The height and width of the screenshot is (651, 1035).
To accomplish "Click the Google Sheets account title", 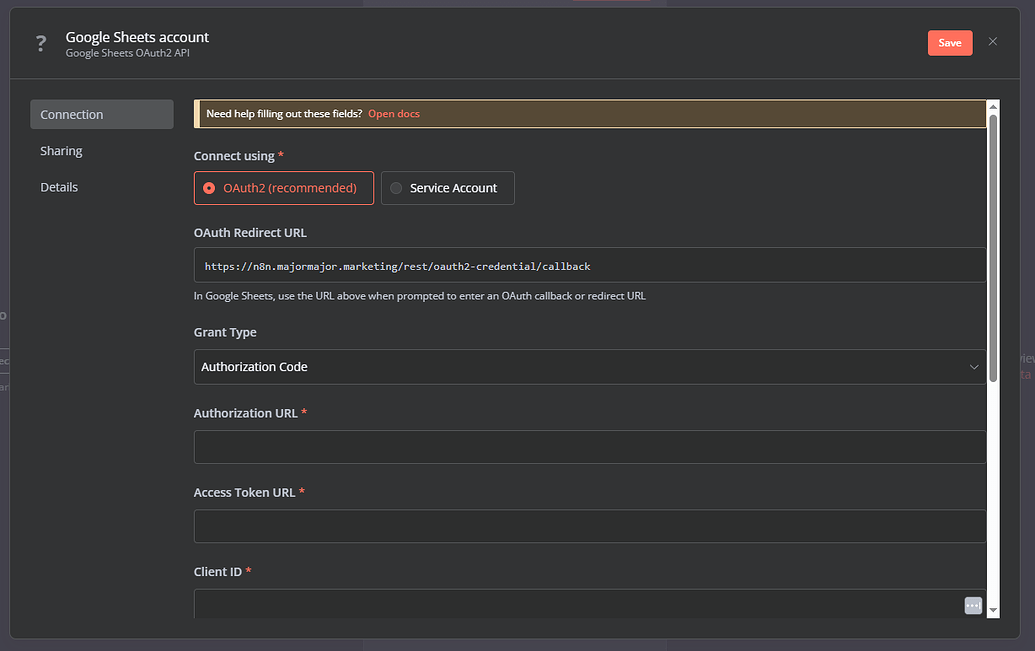I will click(x=137, y=37).
